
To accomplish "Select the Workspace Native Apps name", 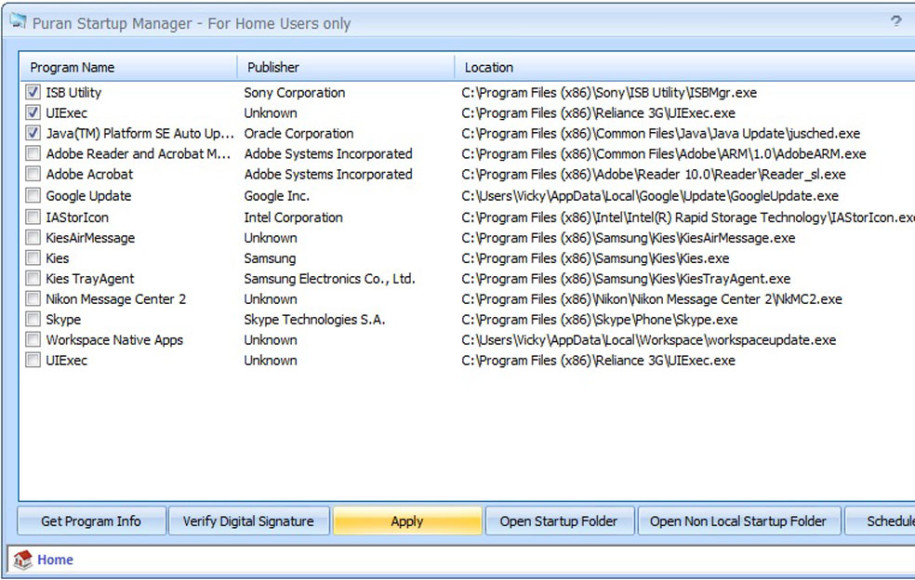I will 114,340.
